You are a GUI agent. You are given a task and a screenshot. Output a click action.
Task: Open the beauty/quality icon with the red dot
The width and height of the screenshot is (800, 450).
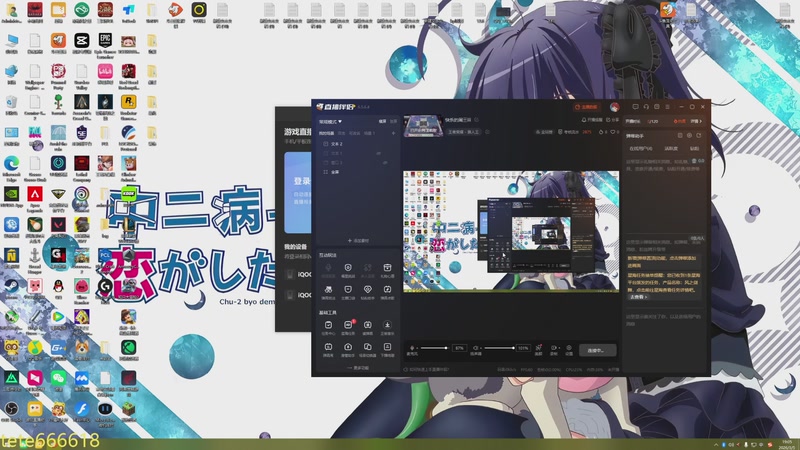pos(538,349)
